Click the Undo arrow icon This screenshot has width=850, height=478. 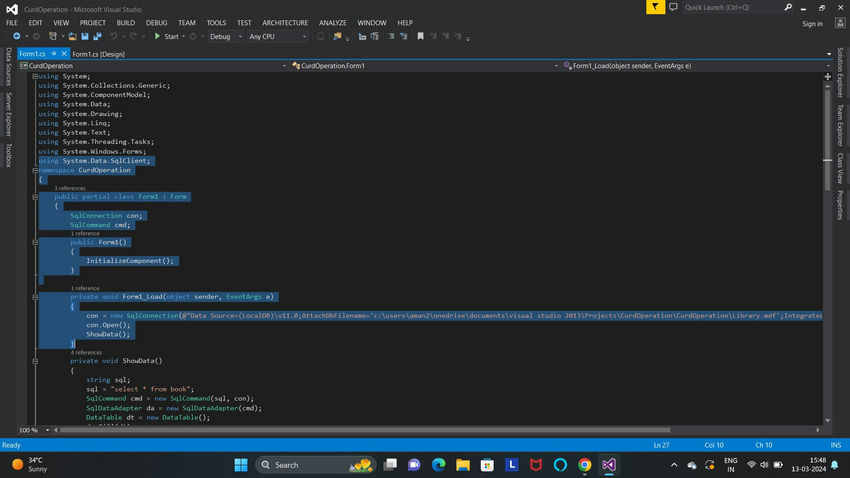(114, 36)
